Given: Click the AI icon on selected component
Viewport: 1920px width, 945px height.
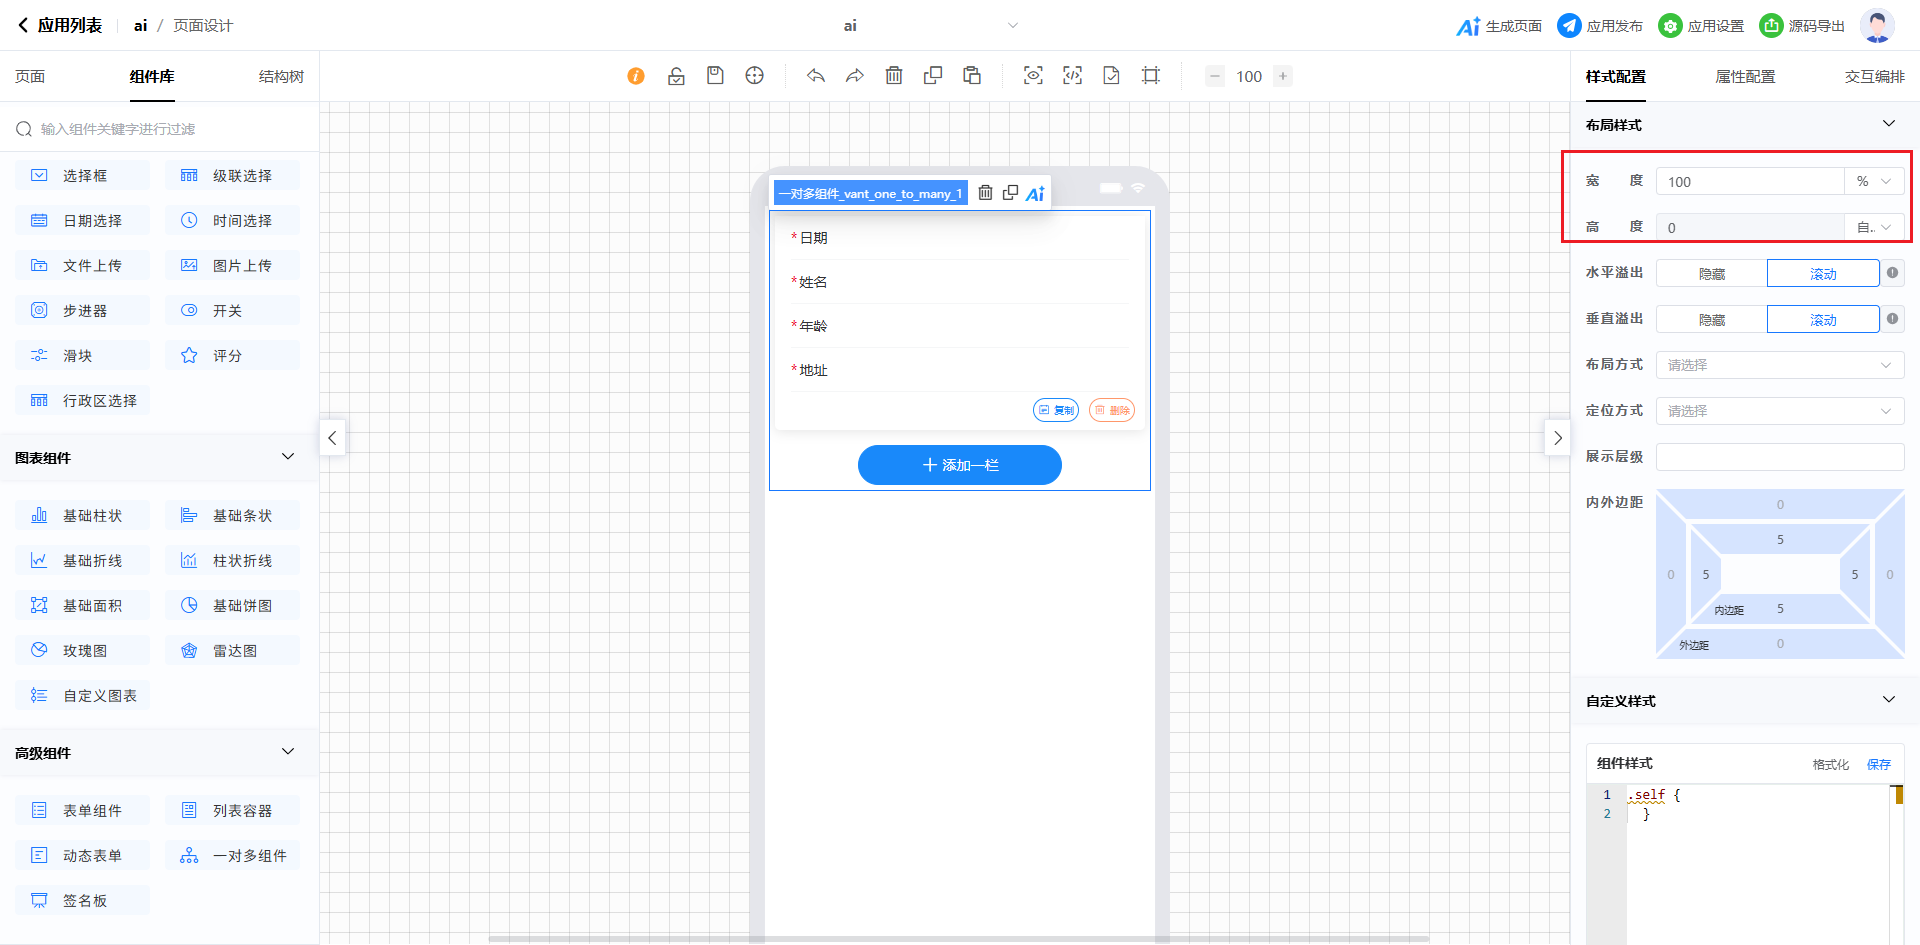Looking at the screenshot, I should [1035, 194].
